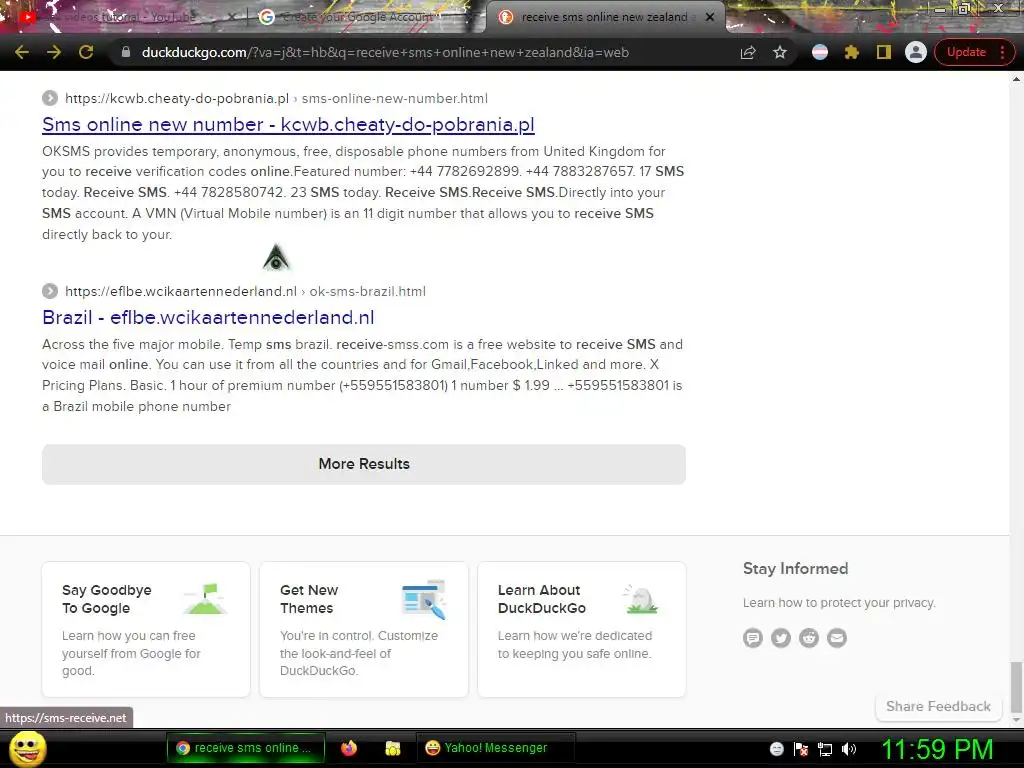Launch Firefox from the taskbar
Screen dimensions: 1024x768
click(349, 748)
